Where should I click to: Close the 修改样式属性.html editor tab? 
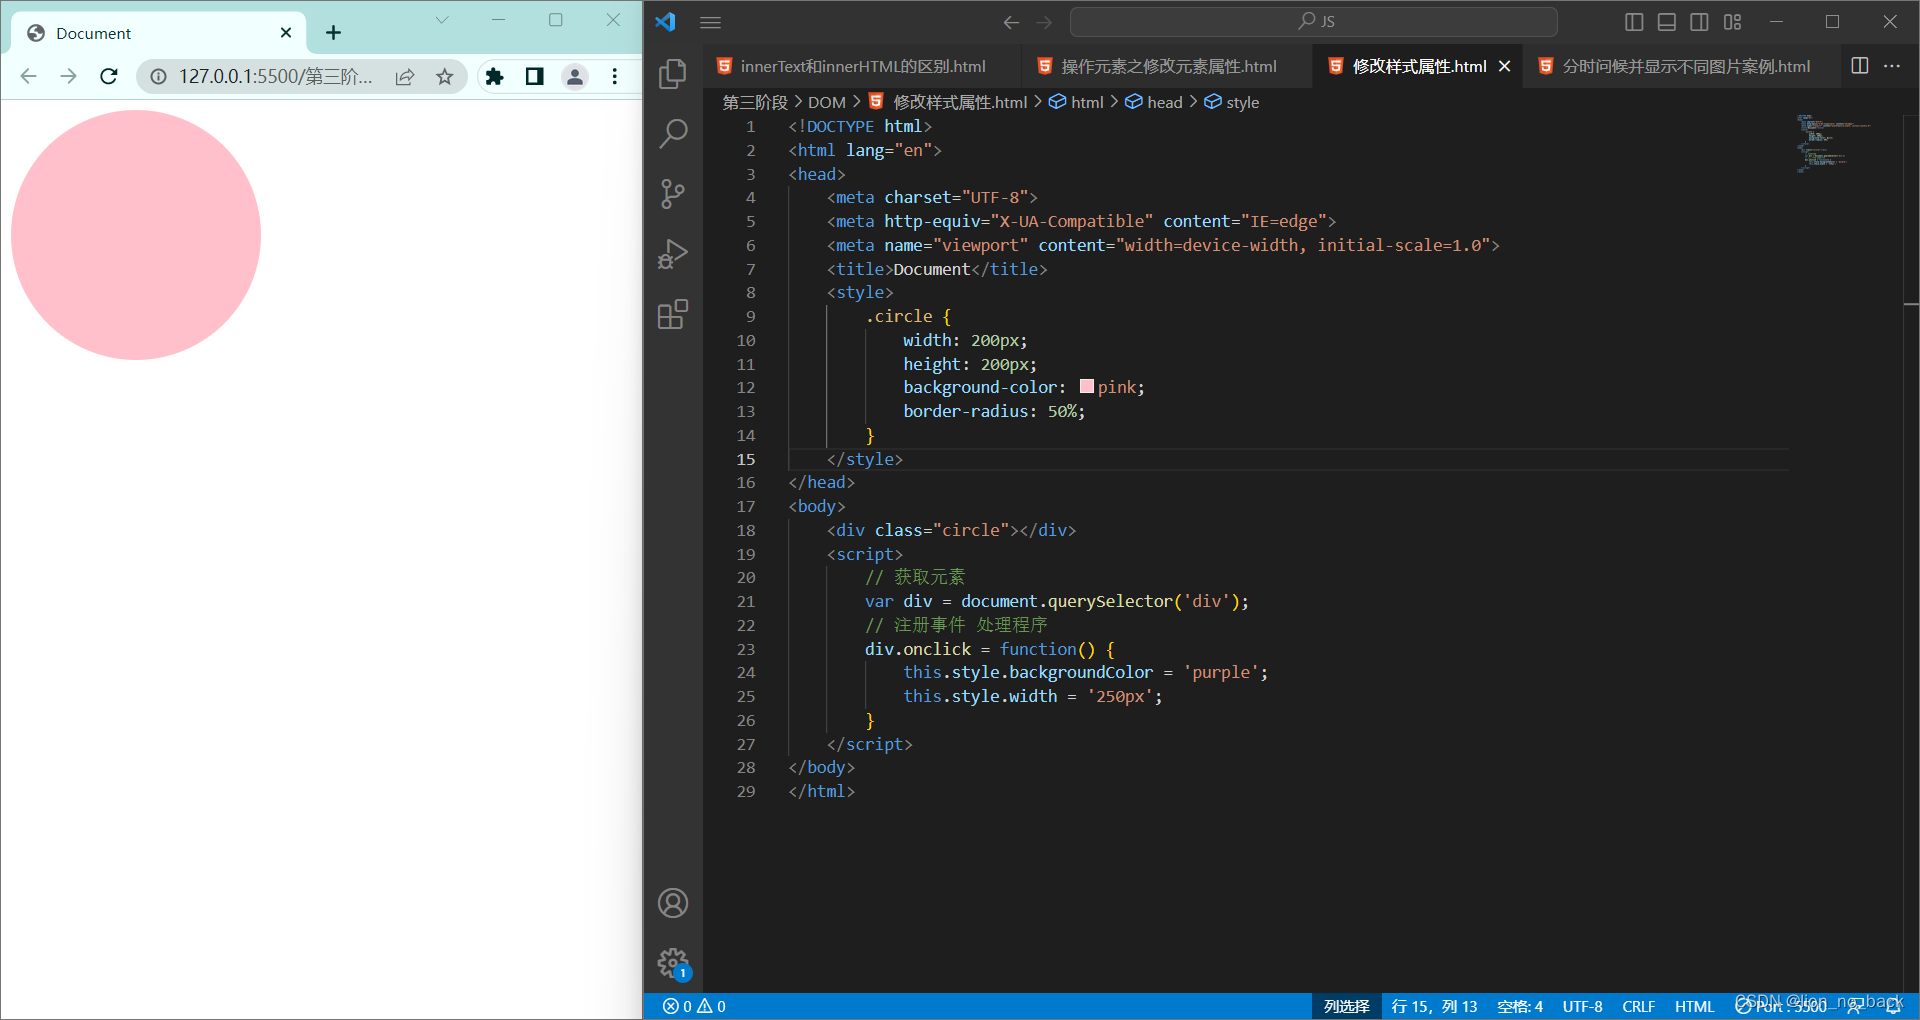(1504, 66)
